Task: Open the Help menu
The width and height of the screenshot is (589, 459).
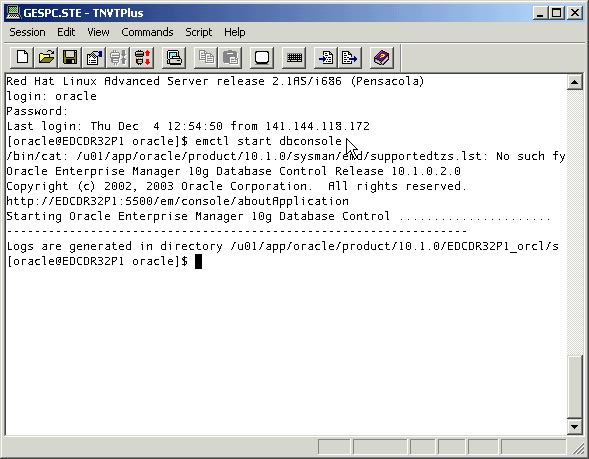Action: pos(235,32)
